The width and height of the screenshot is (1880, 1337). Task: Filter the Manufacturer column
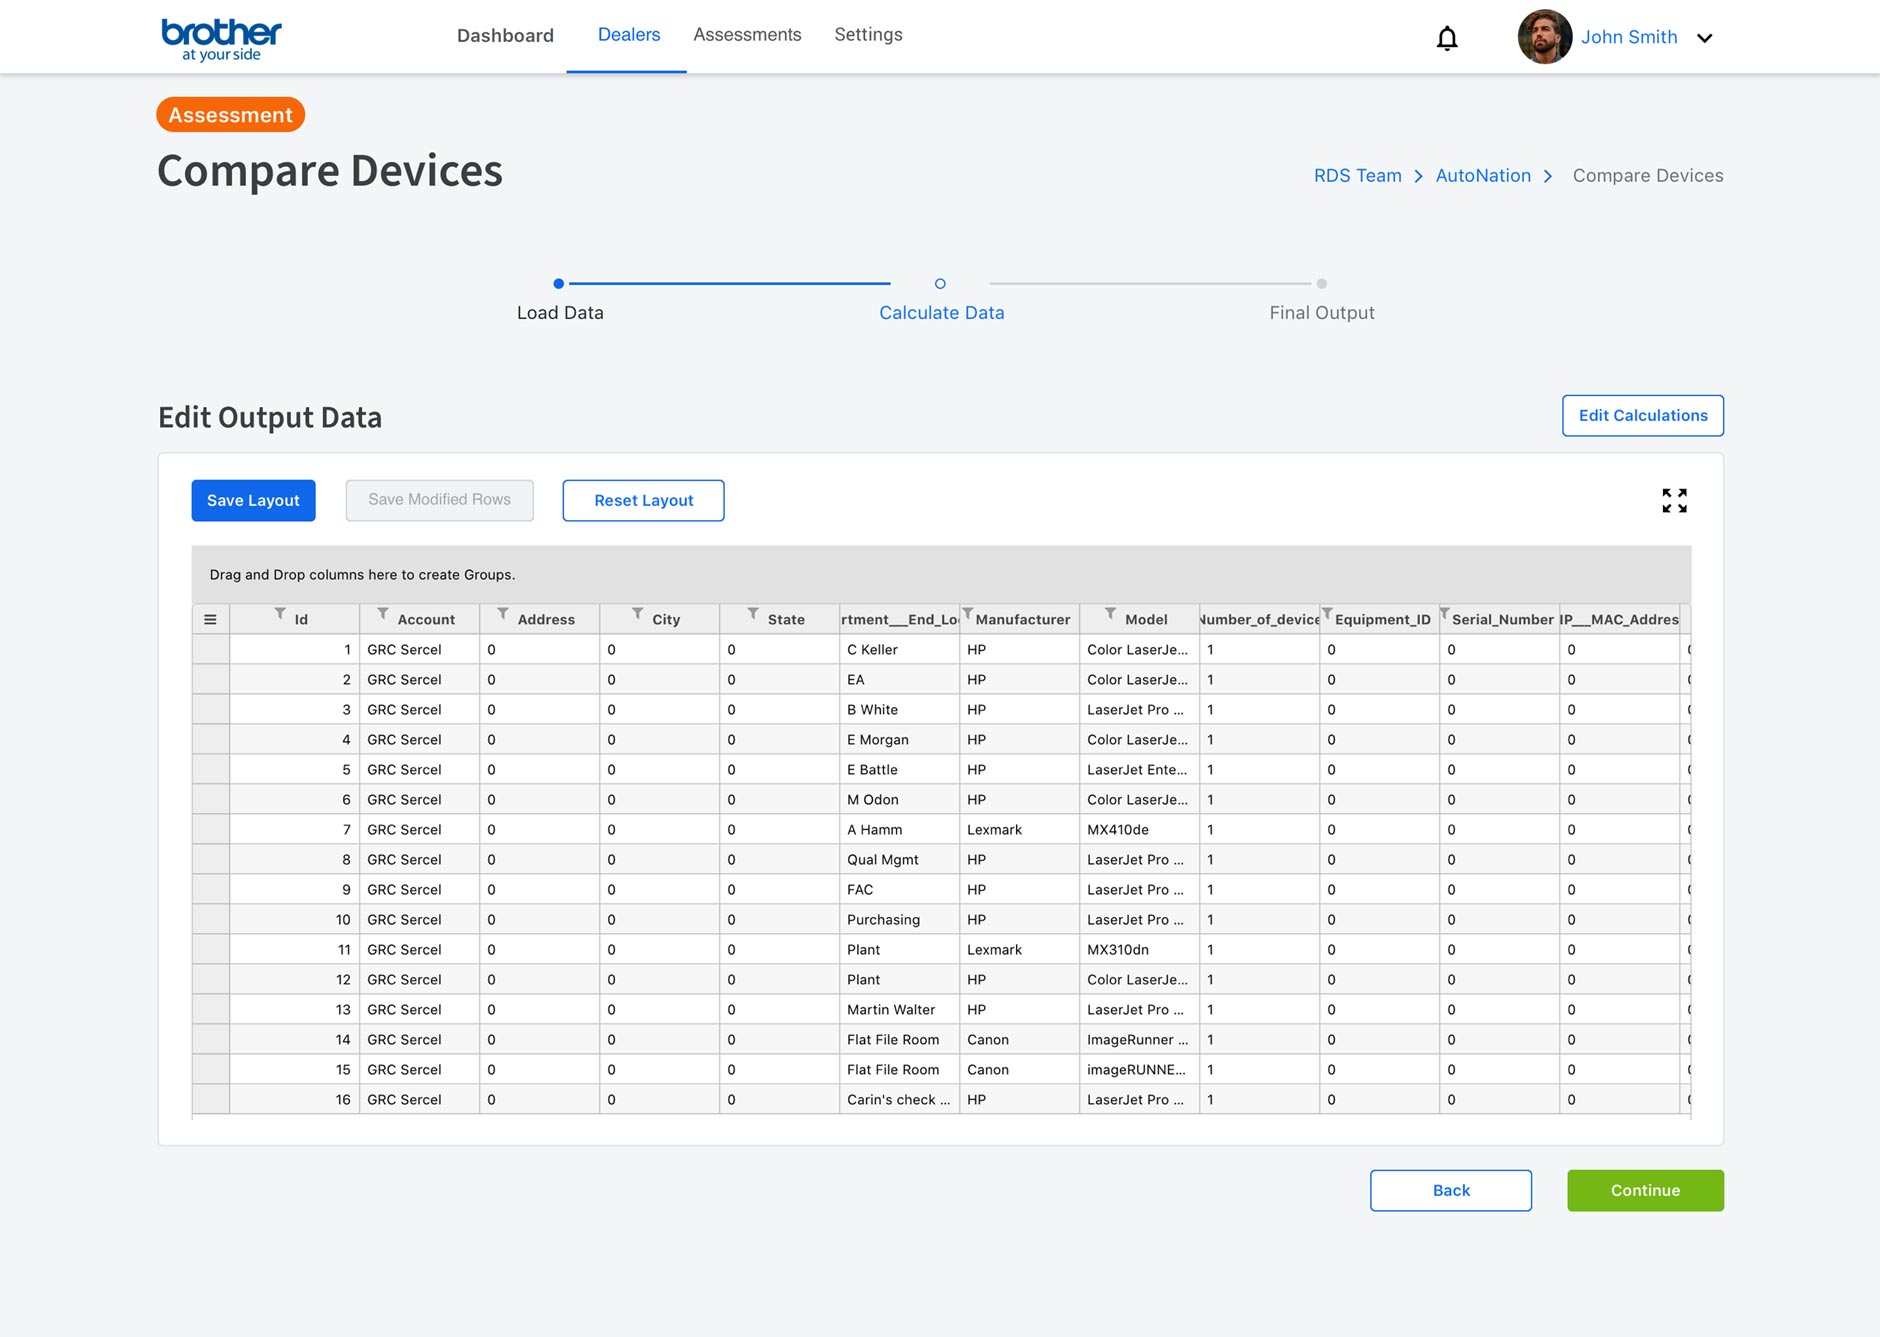tap(967, 613)
